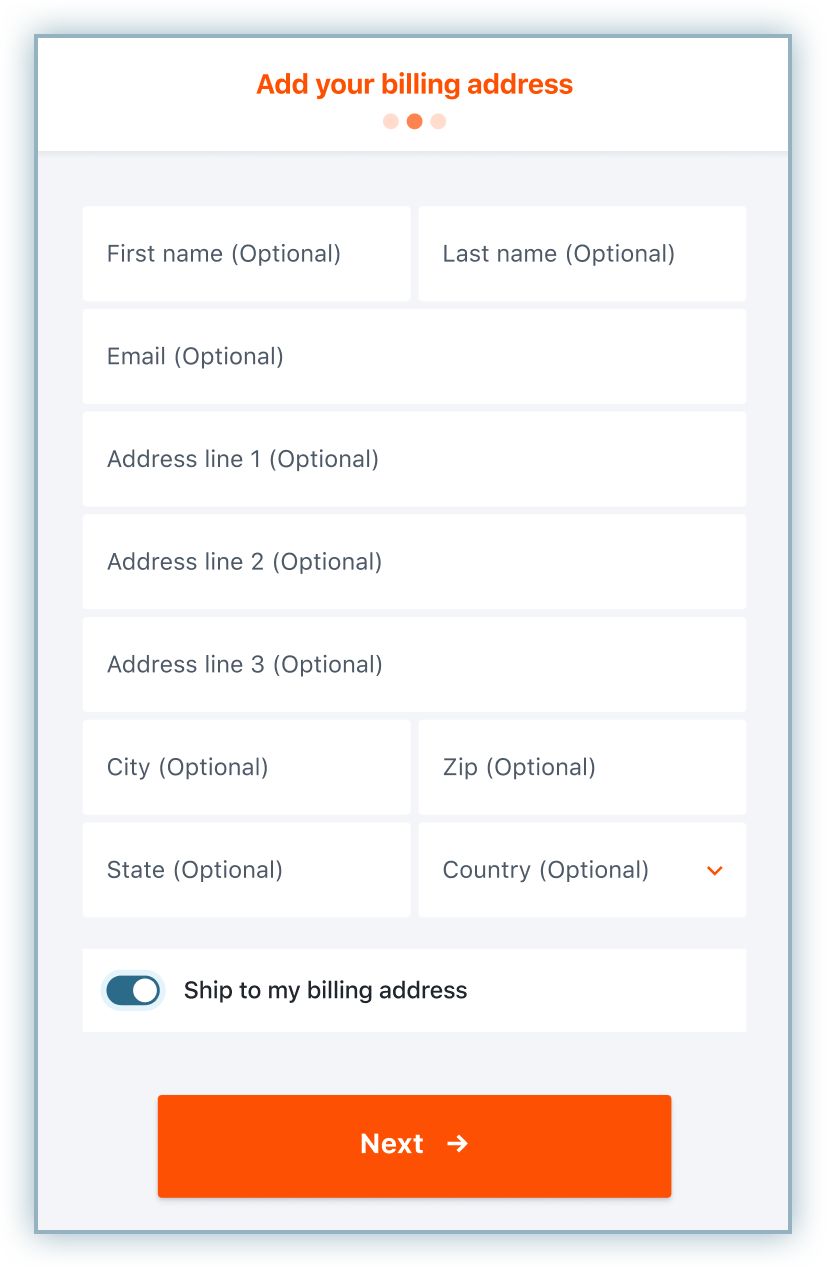The height and width of the screenshot is (1268, 826).
Task: Focus the Address line 1 field
Action: pyautogui.click(x=414, y=460)
